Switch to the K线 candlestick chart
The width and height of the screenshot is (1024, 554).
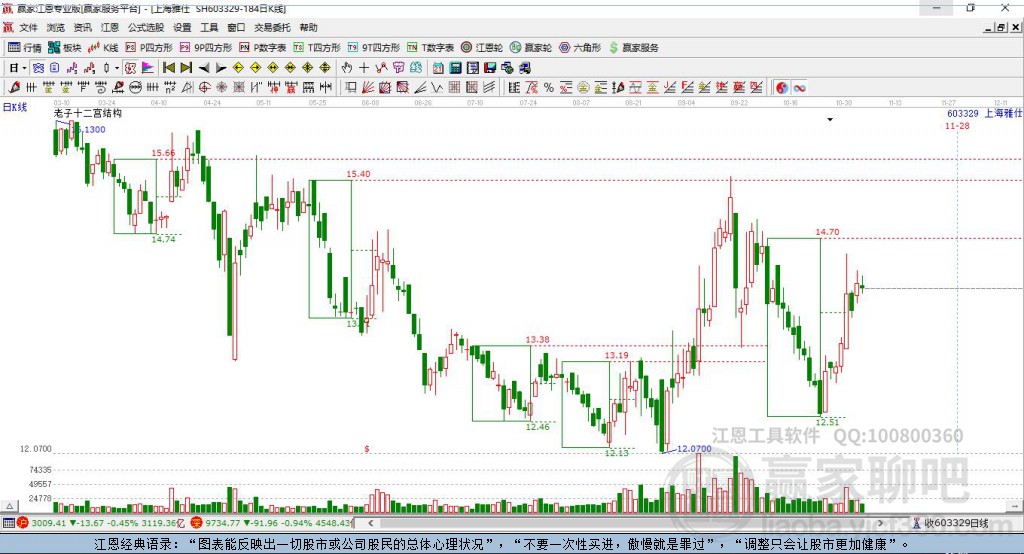103,48
